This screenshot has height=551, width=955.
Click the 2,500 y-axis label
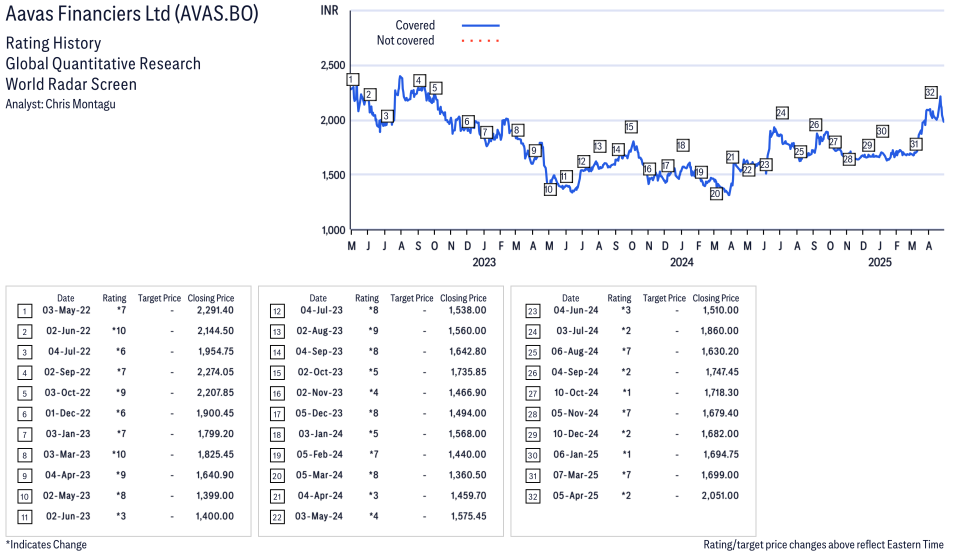point(333,65)
